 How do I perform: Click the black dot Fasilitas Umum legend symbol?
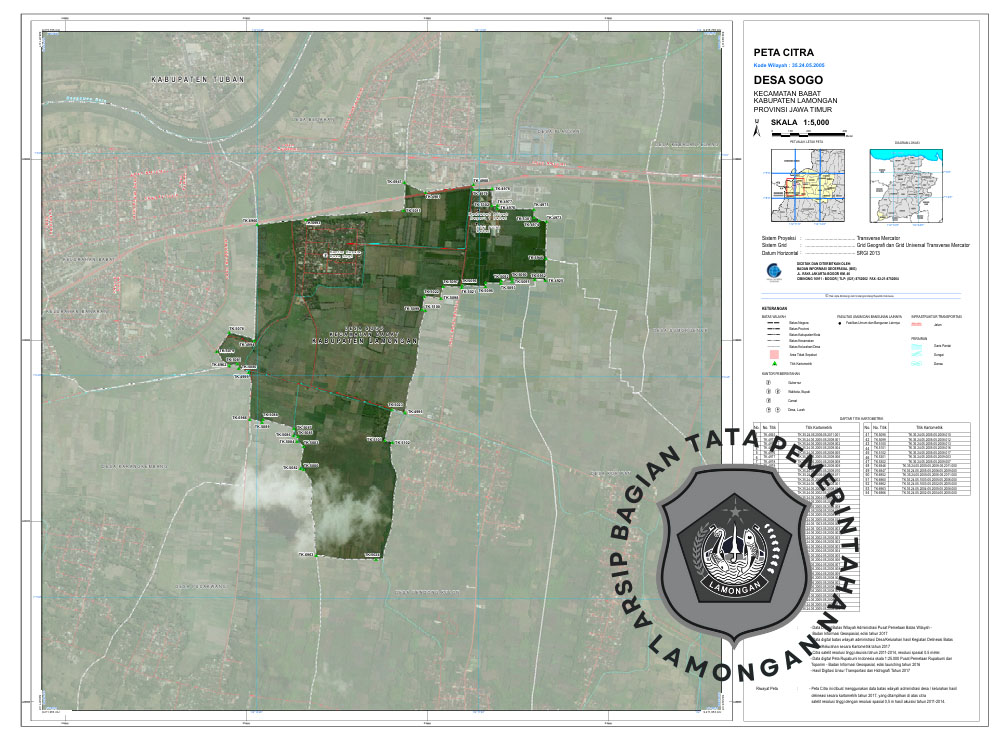coord(841,324)
